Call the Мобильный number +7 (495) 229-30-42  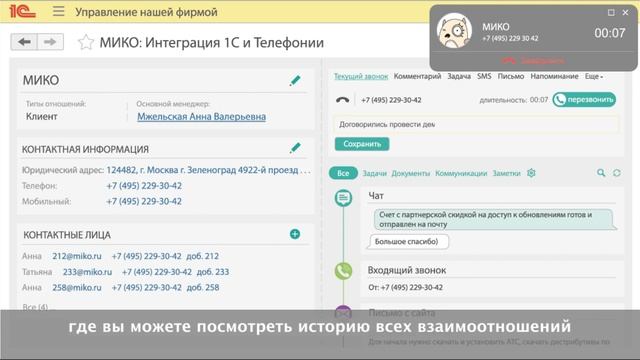pyautogui.click(x=144, y=201)
